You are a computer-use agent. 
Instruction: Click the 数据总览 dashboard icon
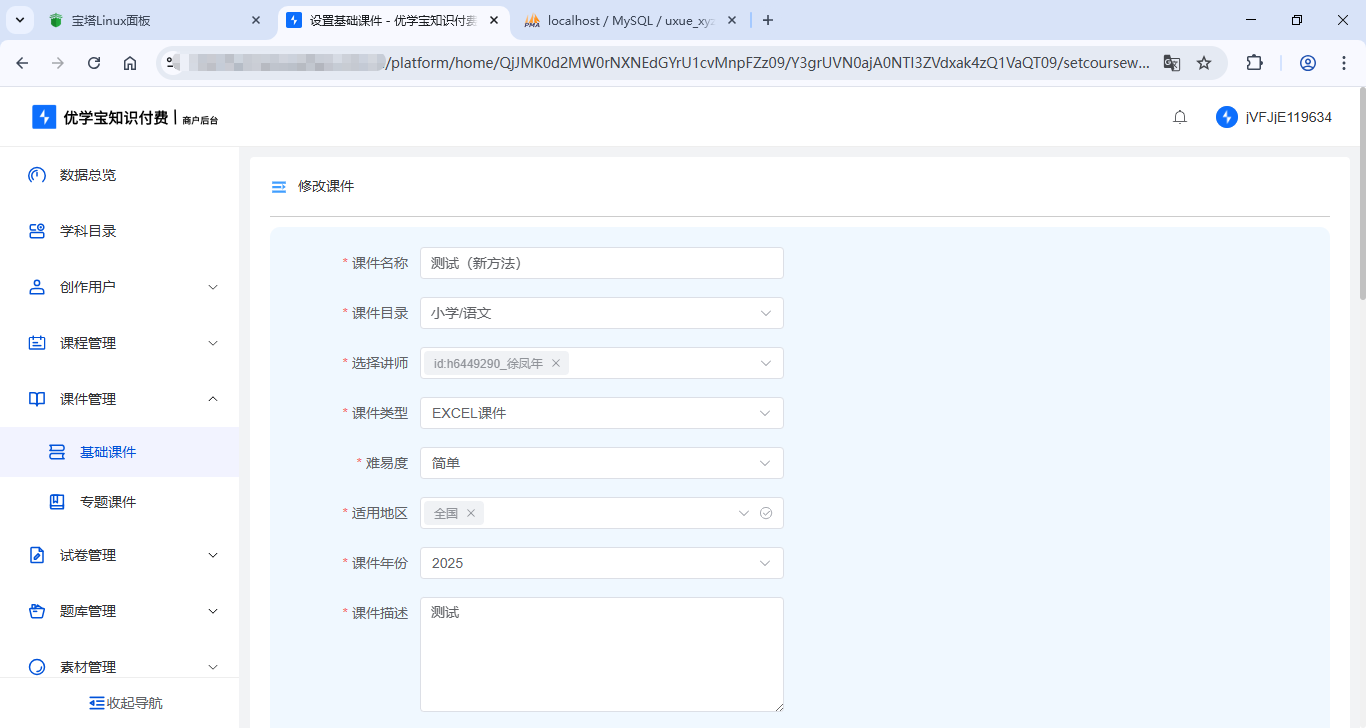click(37, 175)
